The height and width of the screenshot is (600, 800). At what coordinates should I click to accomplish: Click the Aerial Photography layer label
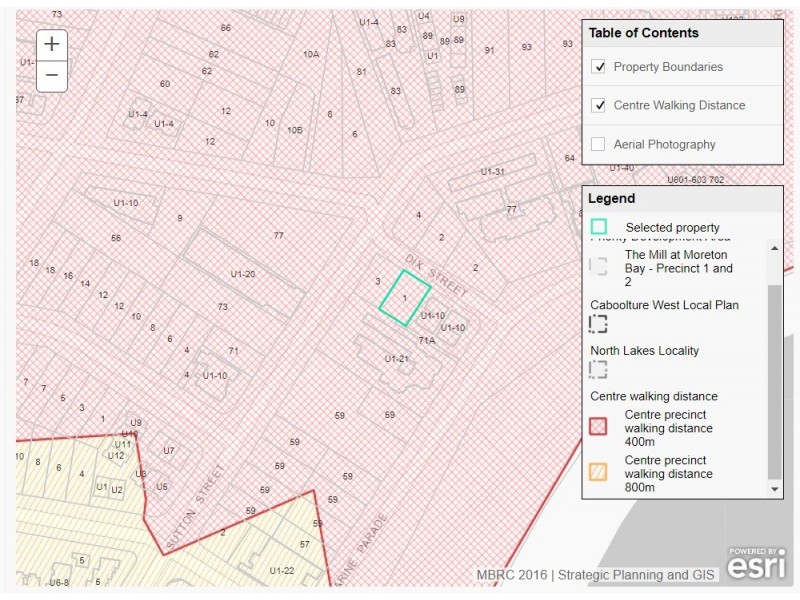pos(664,144)
